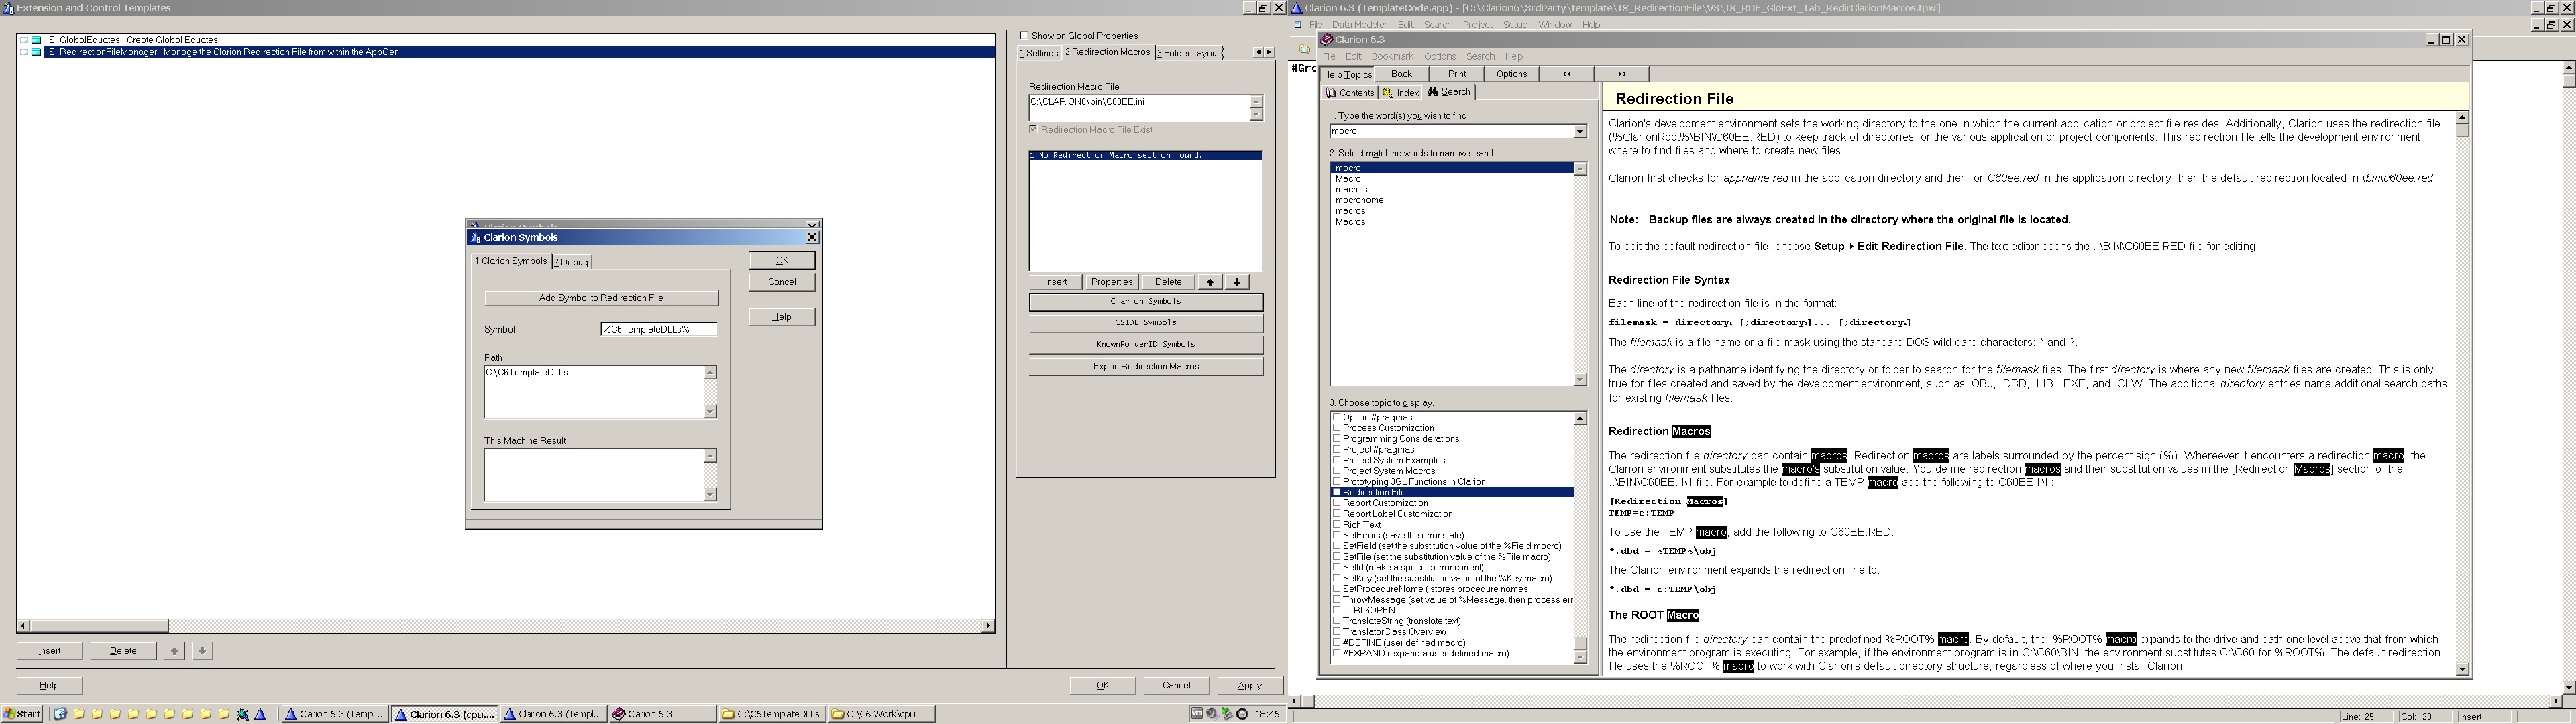Click Add Symbol to Redirection File
The width and height of the screenshot is (2576, 724).
click(x=600, y=298)
